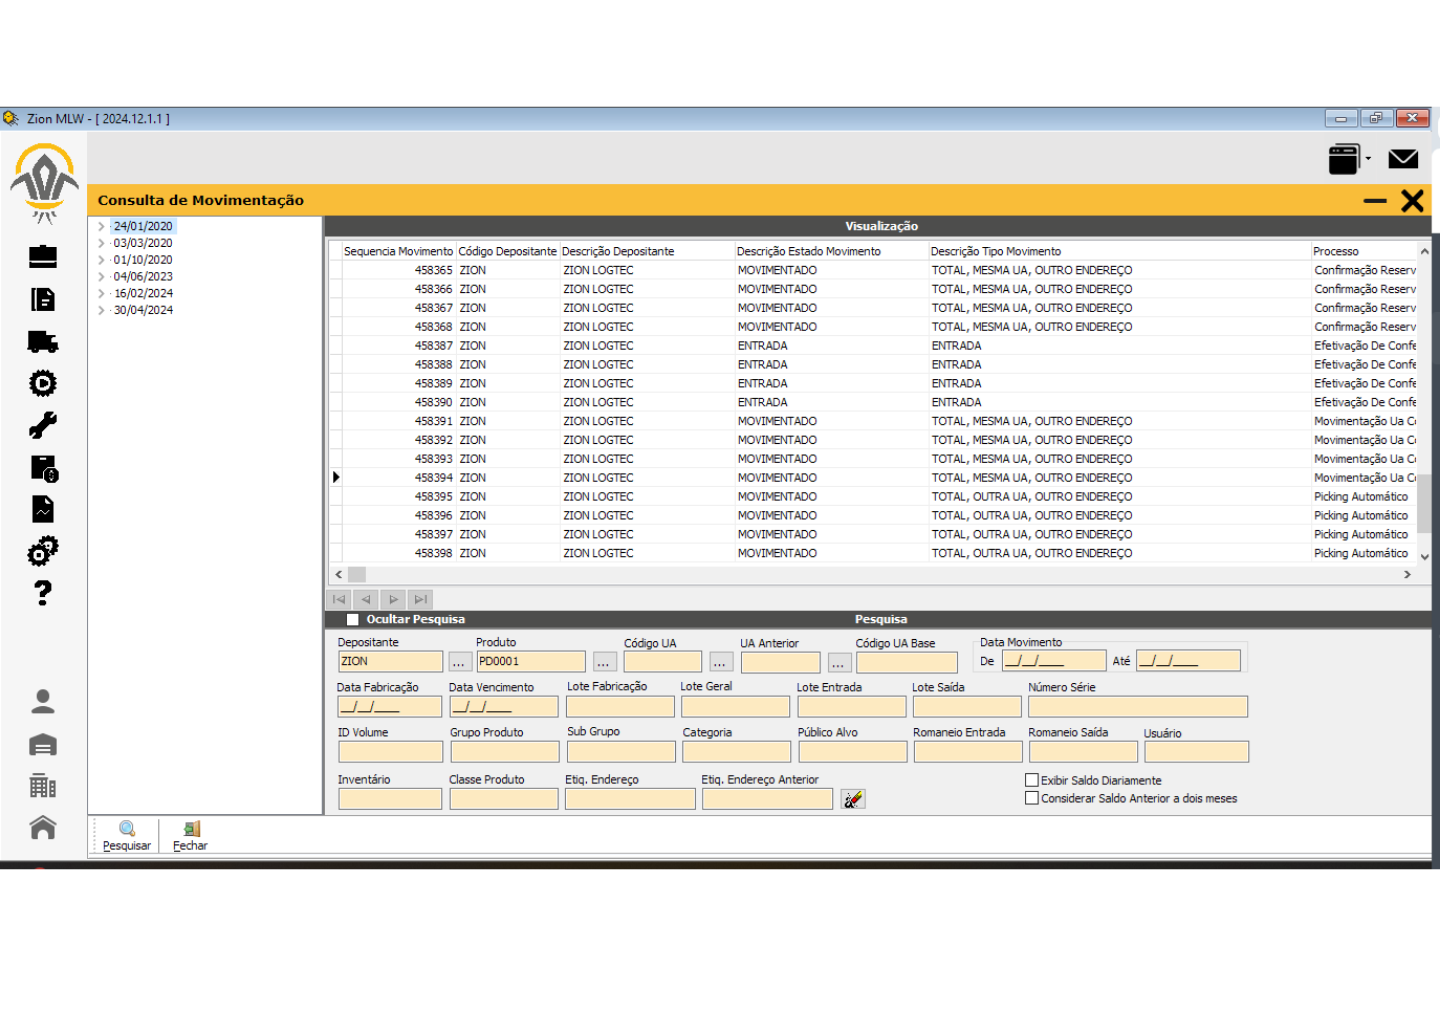Toggle the Ocultar Pesquisa checkbox

pos(352,620)
